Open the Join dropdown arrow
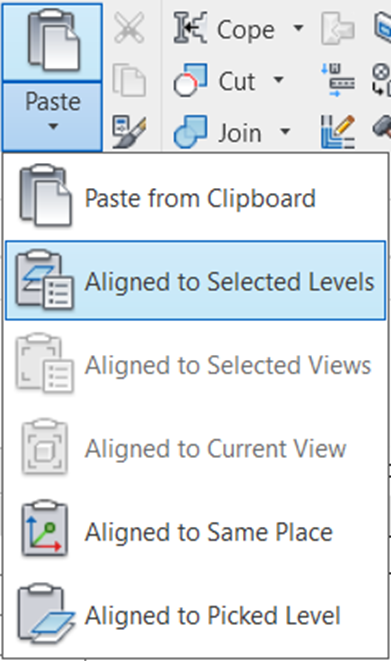 (x=285, y=132)
